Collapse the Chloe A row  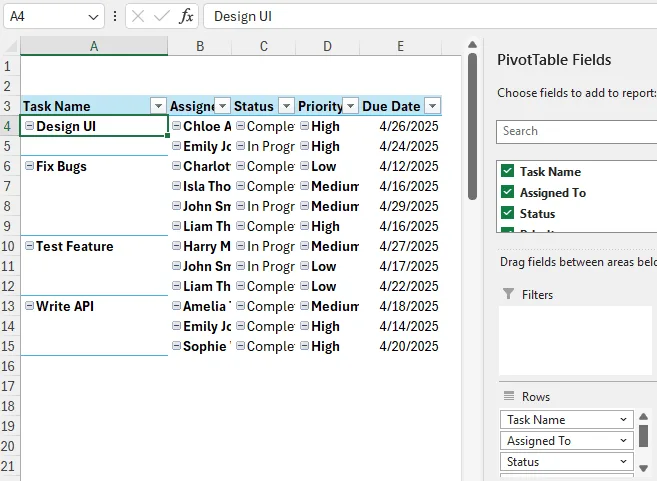click(x=176, y=126)
